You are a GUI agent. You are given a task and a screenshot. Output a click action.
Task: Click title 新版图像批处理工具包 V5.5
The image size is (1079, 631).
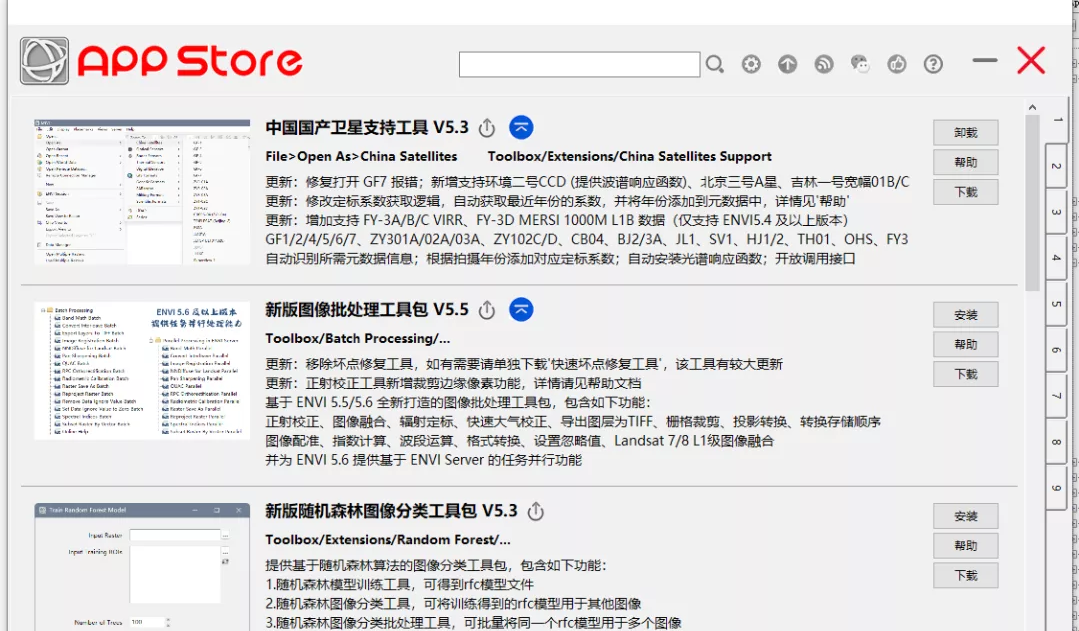pos(367,310)
